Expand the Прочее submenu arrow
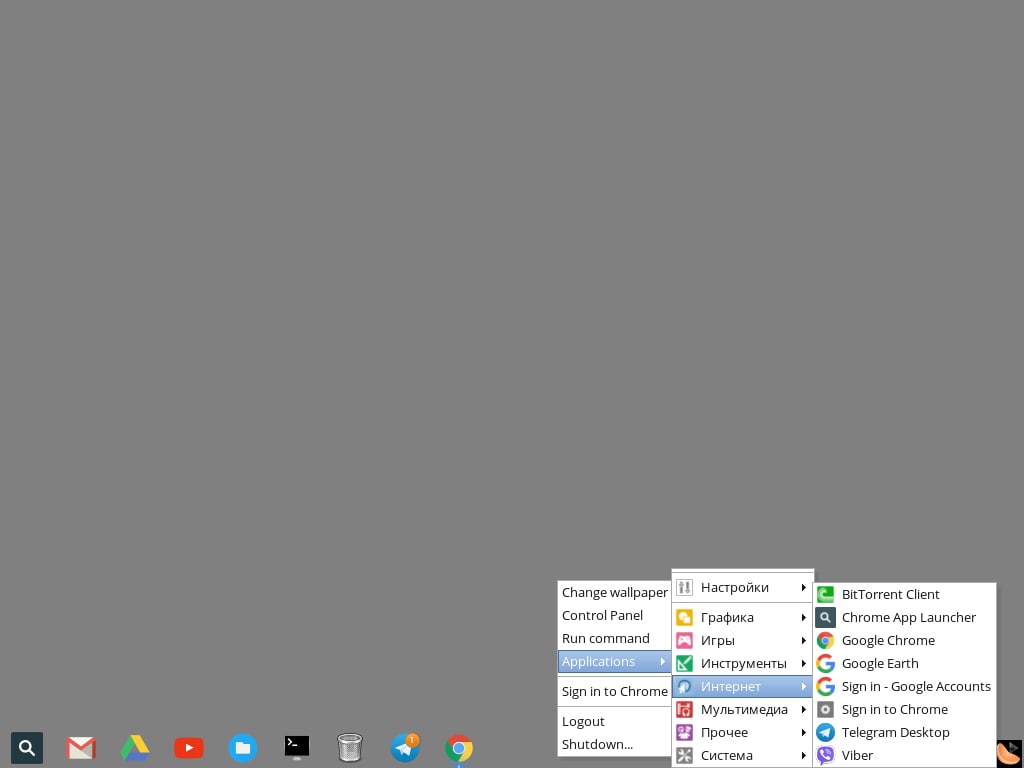 click(803, 733)
